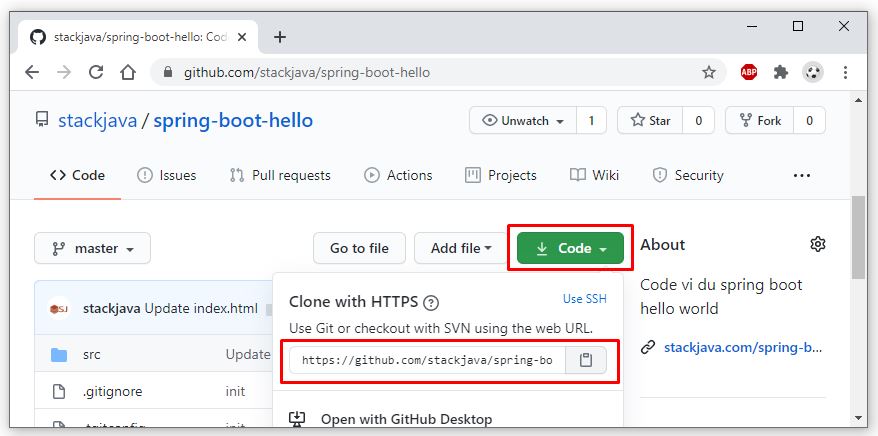Open the ABP Adblock Plus extension
Screen dimensions: 878x436
(x=749, y=72)
